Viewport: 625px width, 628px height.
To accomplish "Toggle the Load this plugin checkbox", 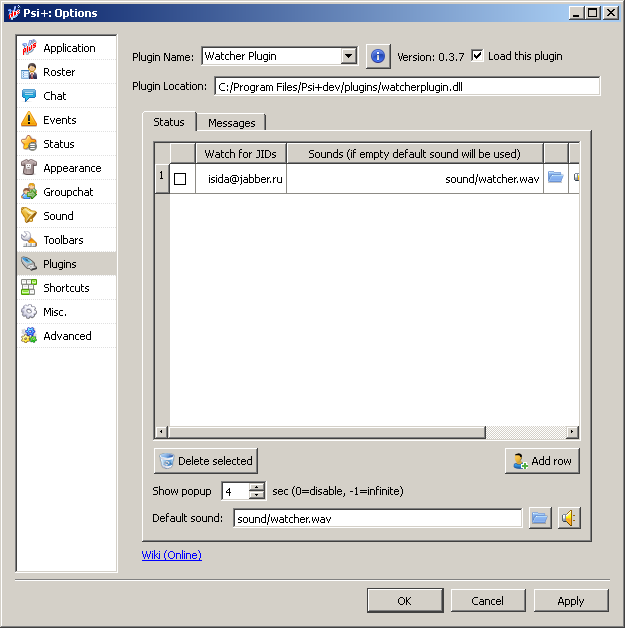I will (477, 56).
